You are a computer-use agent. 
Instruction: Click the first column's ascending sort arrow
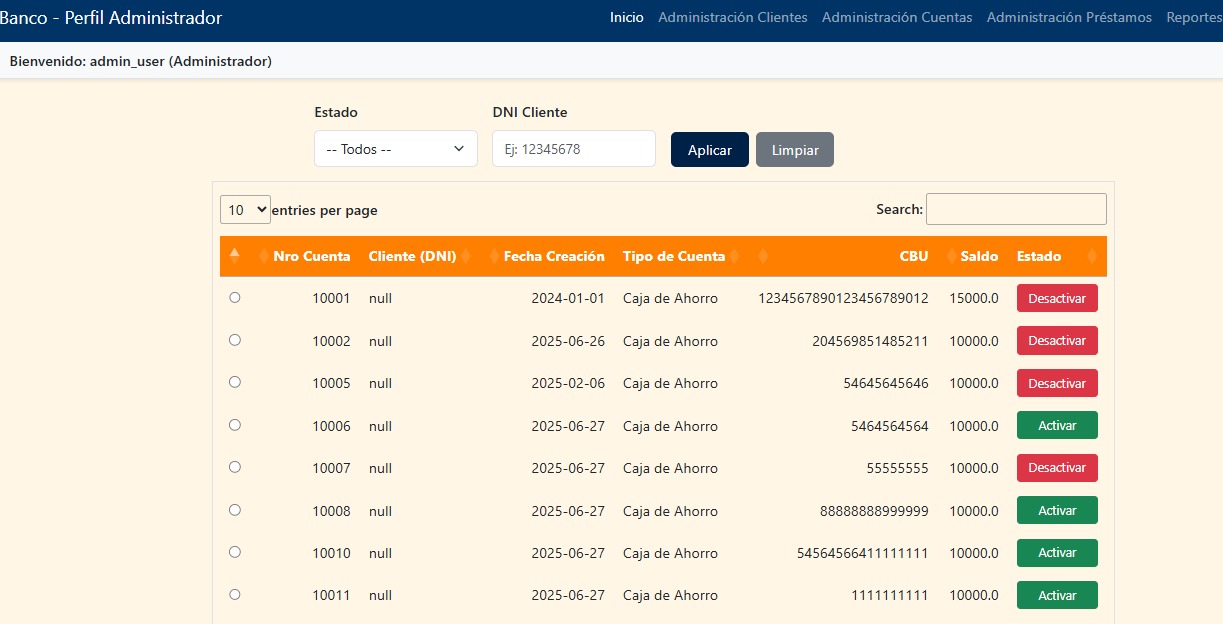point(234,255)
